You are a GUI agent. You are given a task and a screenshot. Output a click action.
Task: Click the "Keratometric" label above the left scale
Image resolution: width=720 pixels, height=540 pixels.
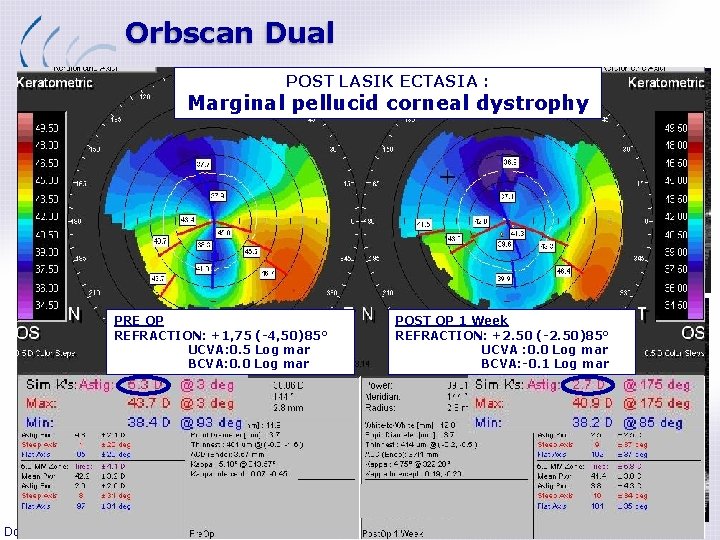tap(55, 83)
